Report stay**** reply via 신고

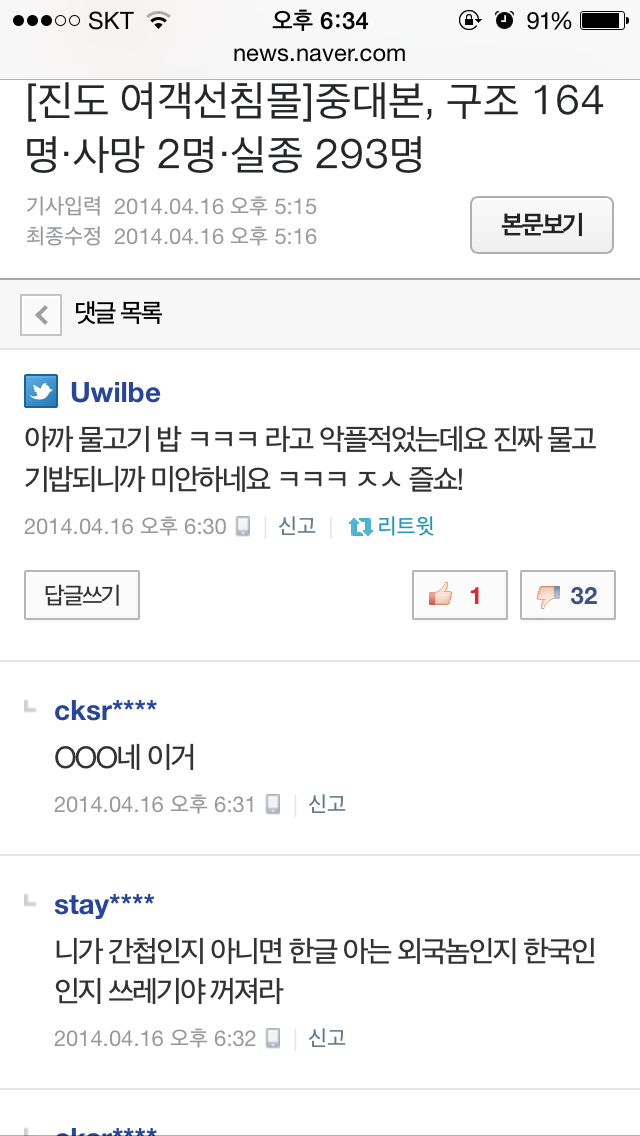coord(327,1037)
